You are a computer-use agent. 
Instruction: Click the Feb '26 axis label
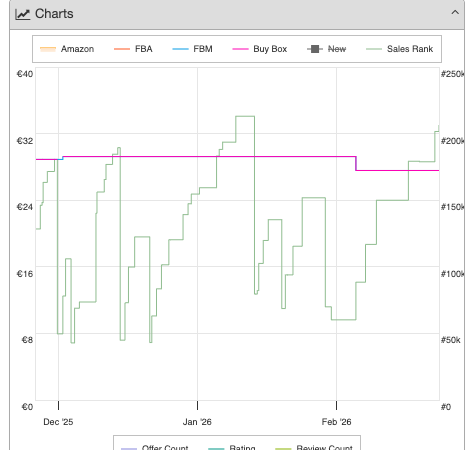coord(336,422)
